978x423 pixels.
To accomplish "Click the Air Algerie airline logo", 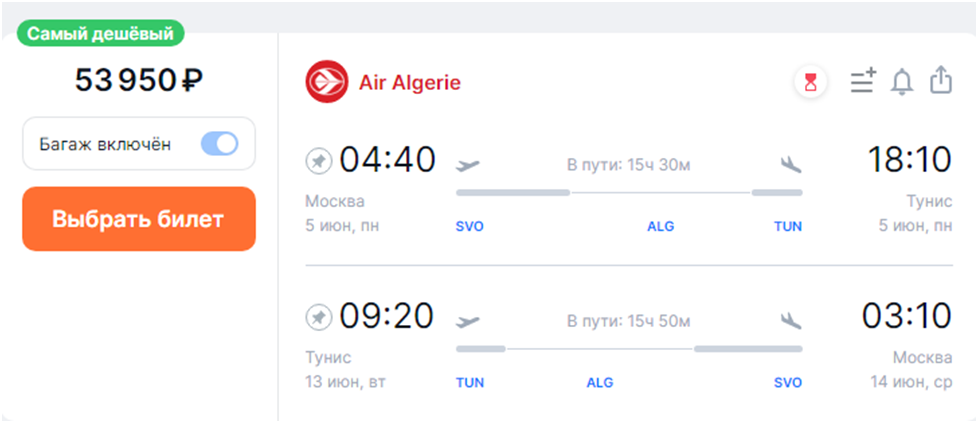I will pos(327,82).
